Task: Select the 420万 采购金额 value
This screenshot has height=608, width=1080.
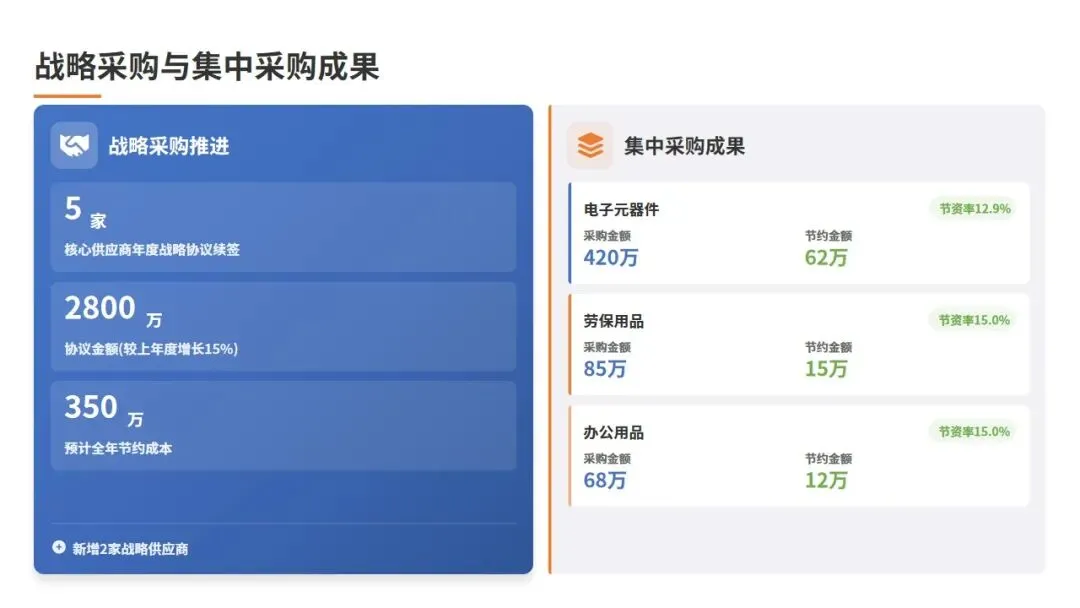Action: coord(611,258)
